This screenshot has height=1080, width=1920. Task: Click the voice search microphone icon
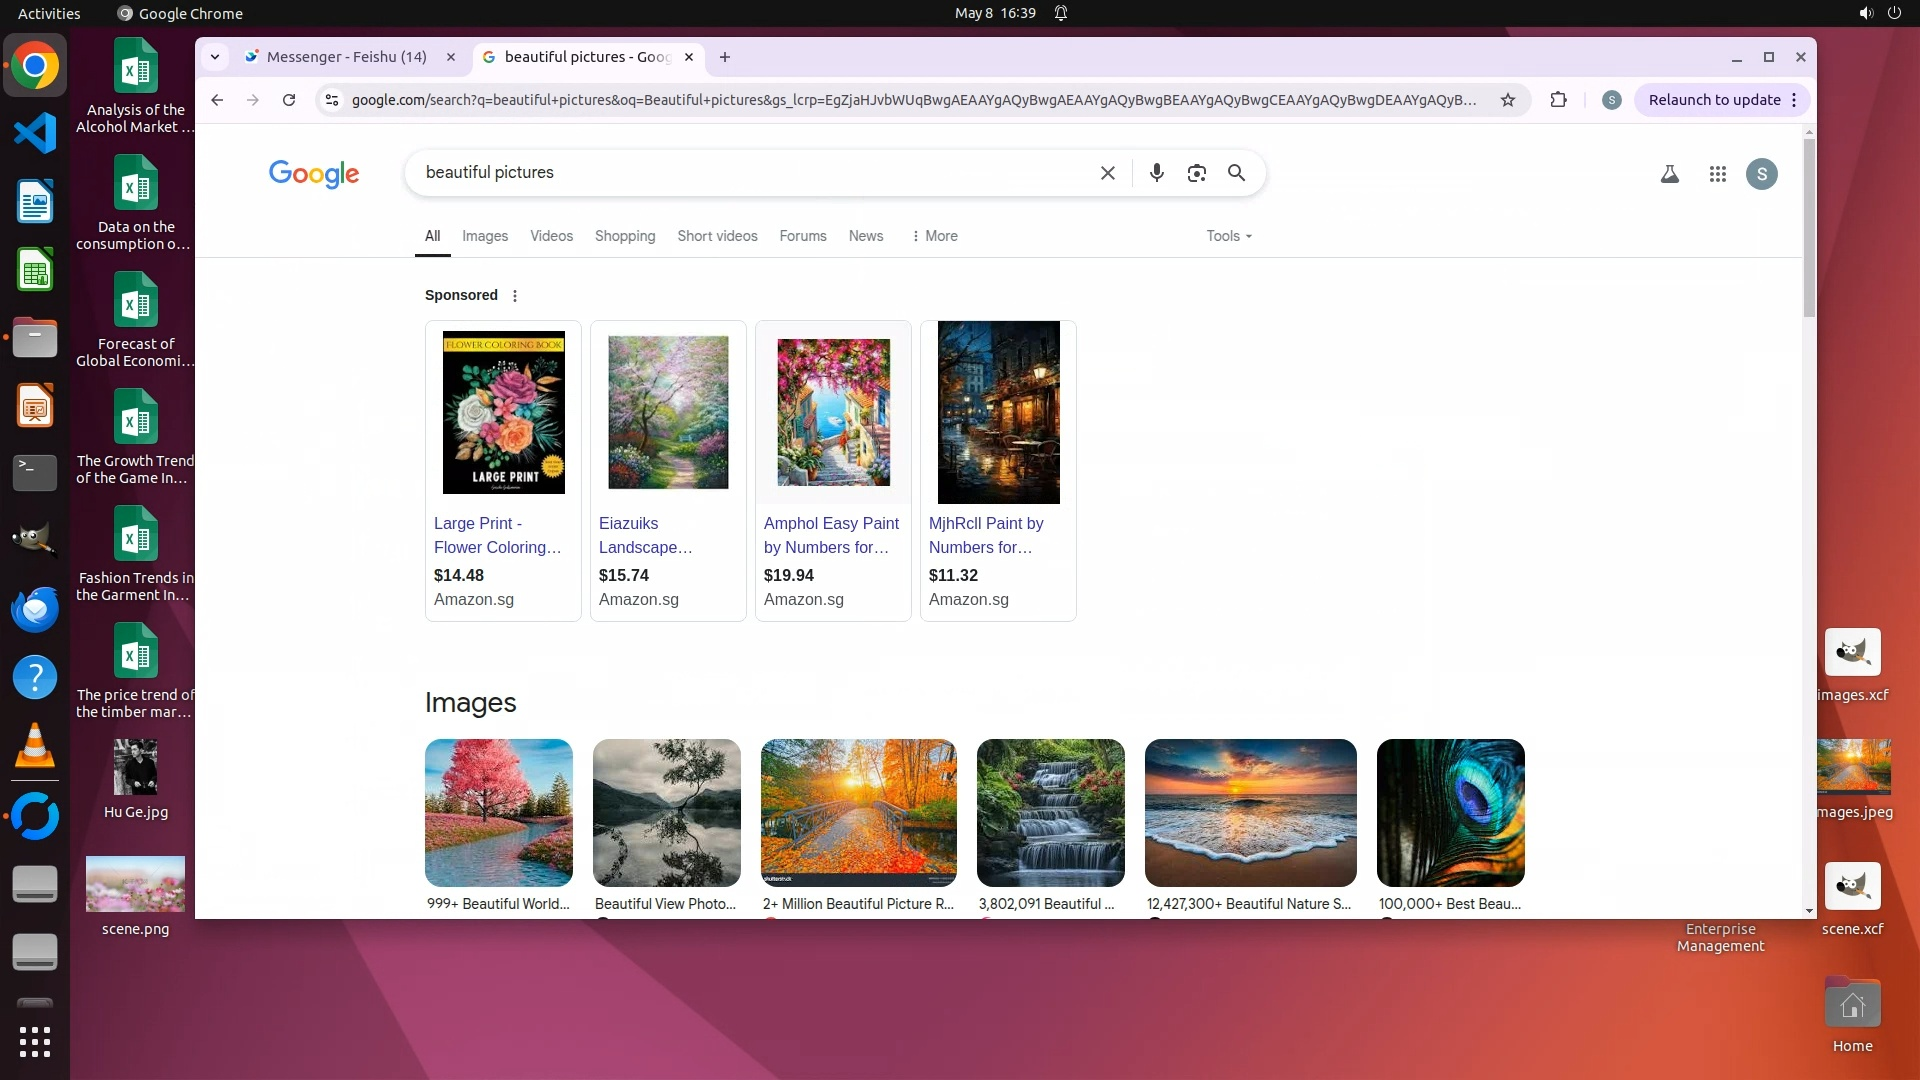[x=1156, y=173]
